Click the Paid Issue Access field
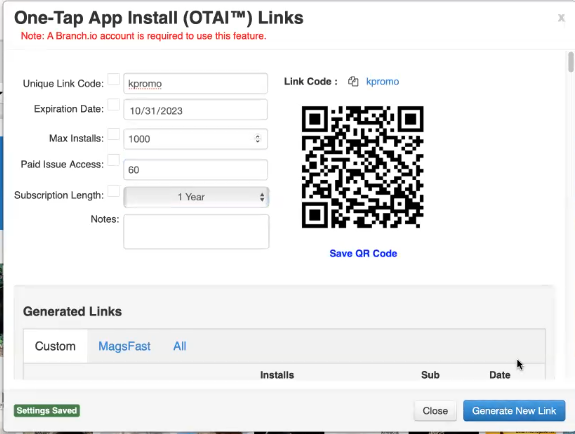The width and height of the screenshot is (575, 434). point(195,169)
